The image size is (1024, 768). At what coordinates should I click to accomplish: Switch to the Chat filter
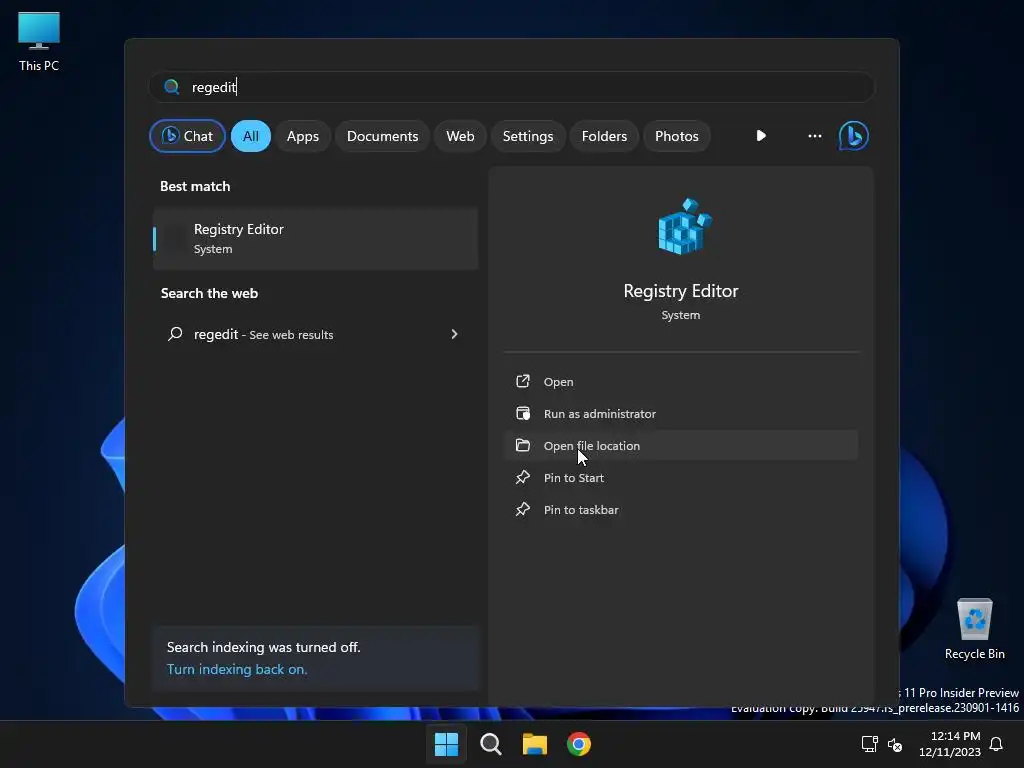187,136
